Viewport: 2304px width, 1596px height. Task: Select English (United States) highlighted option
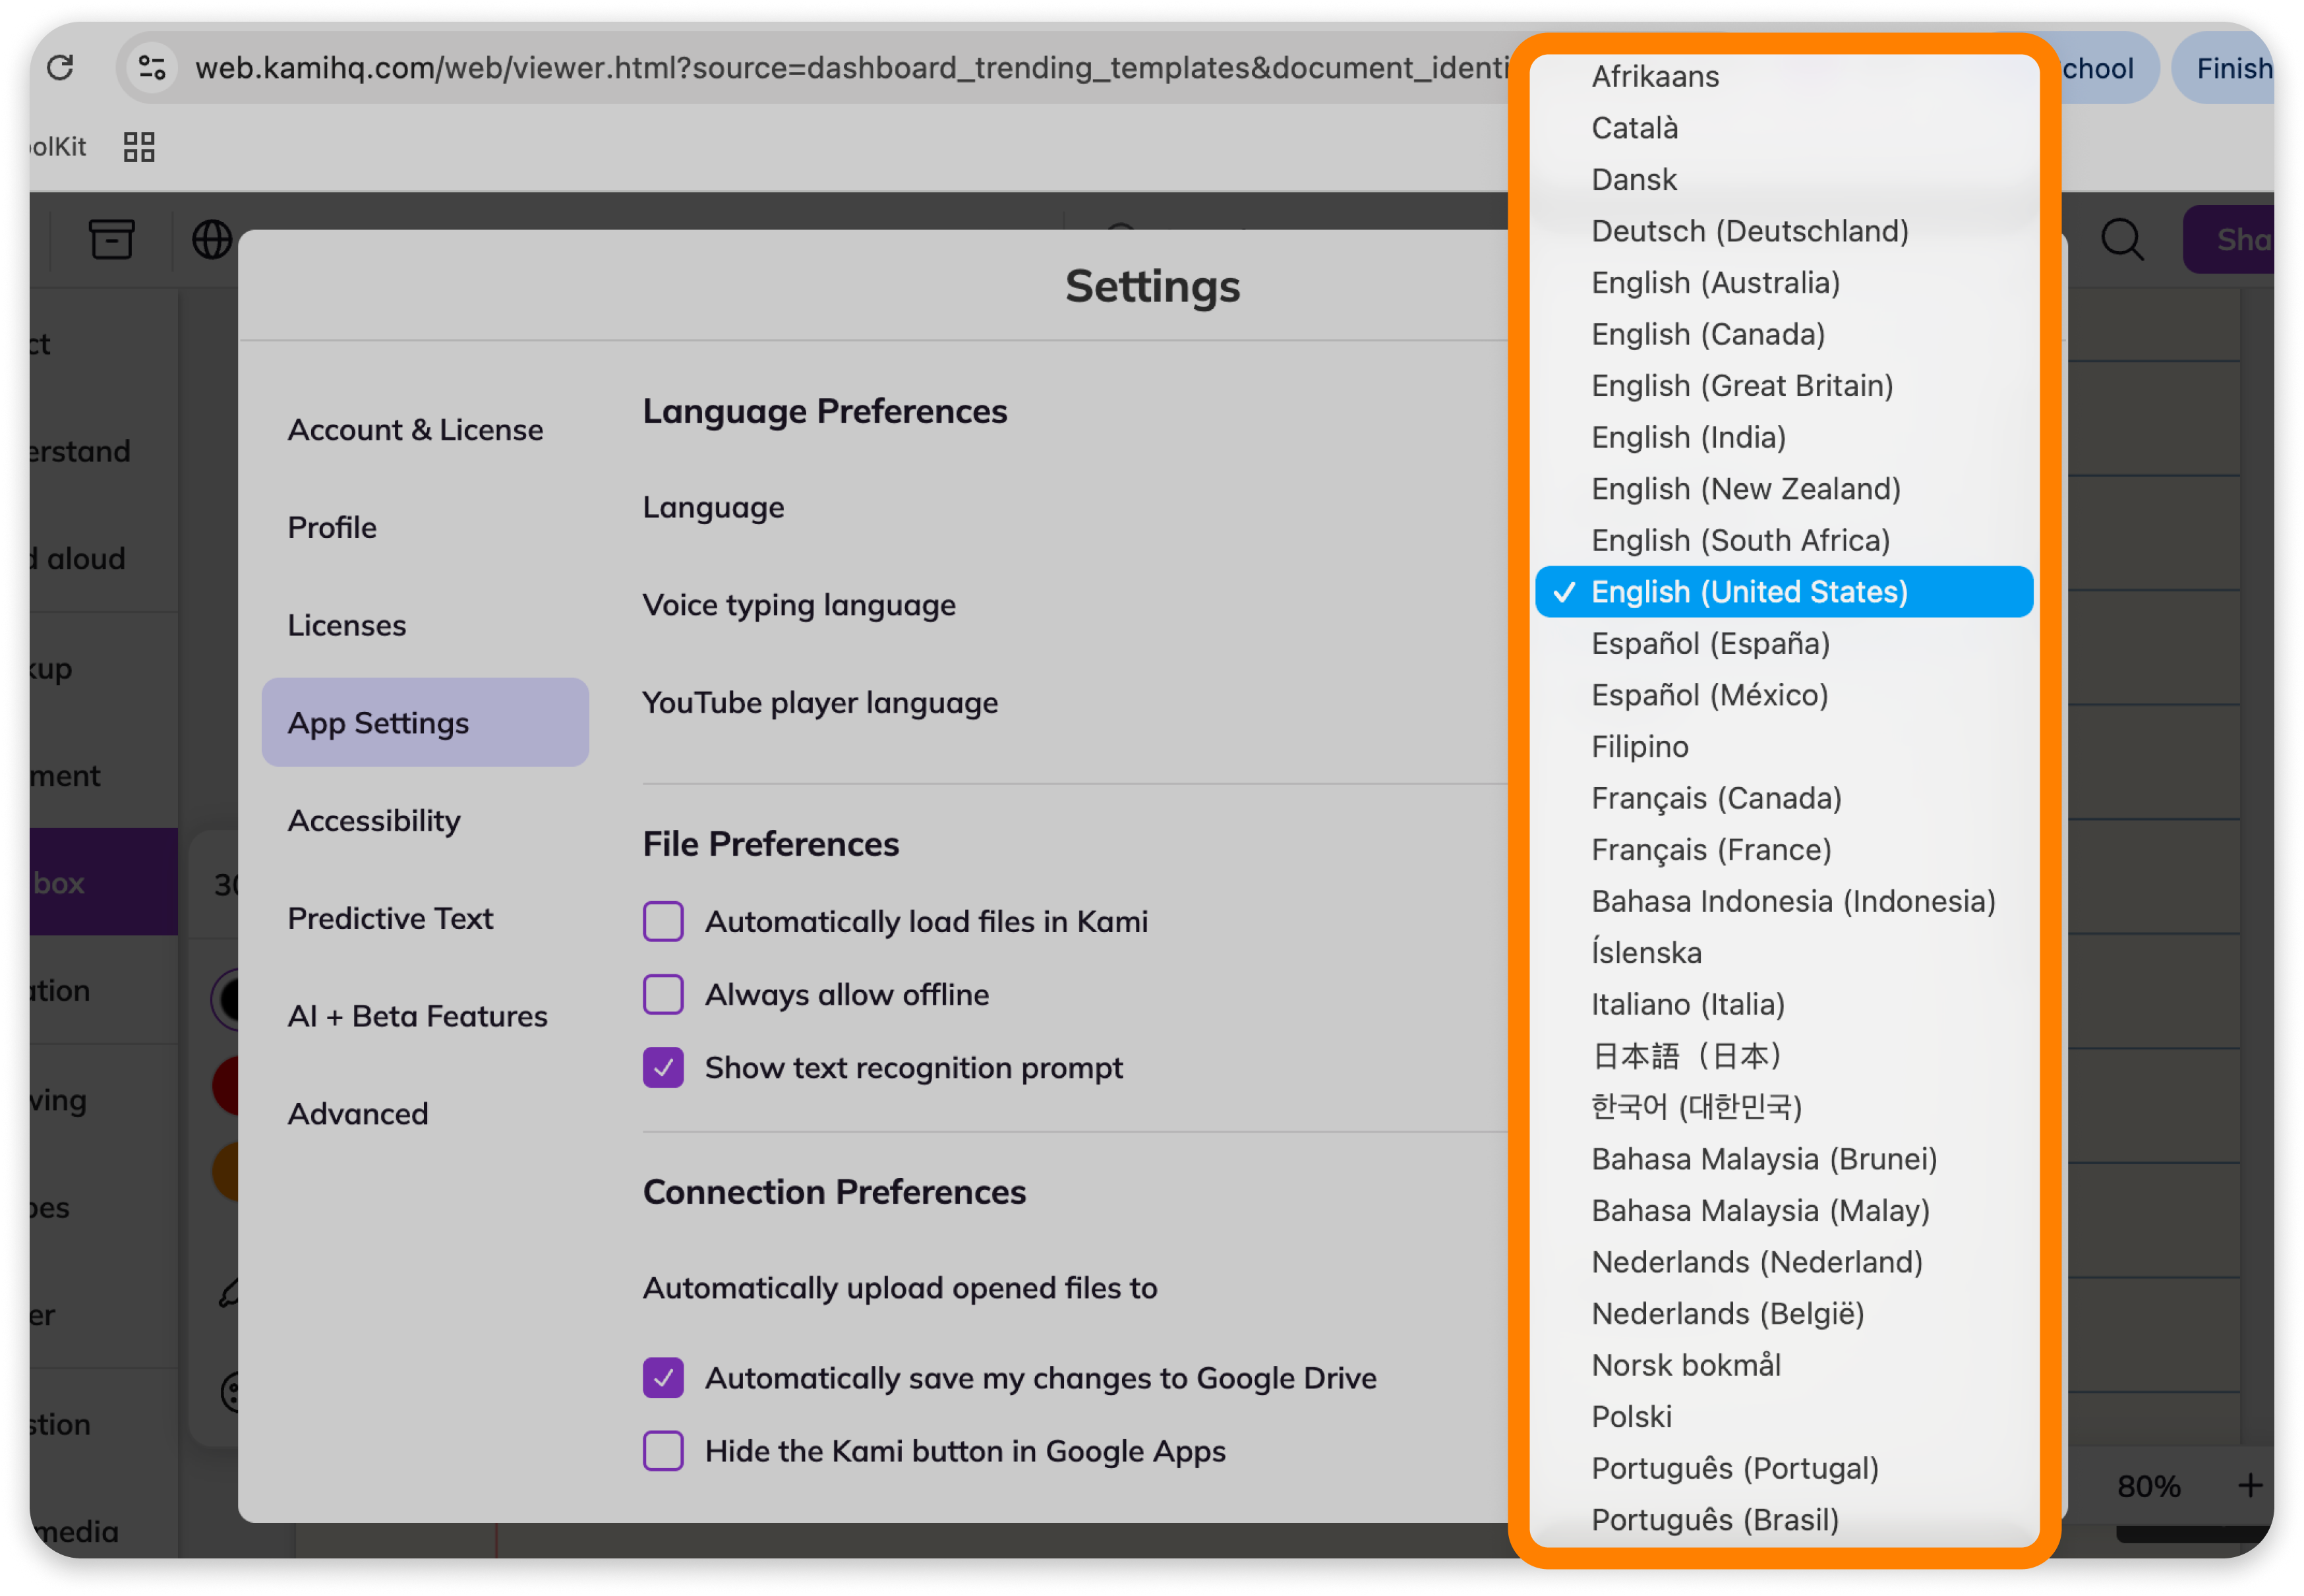(1784, 592)
